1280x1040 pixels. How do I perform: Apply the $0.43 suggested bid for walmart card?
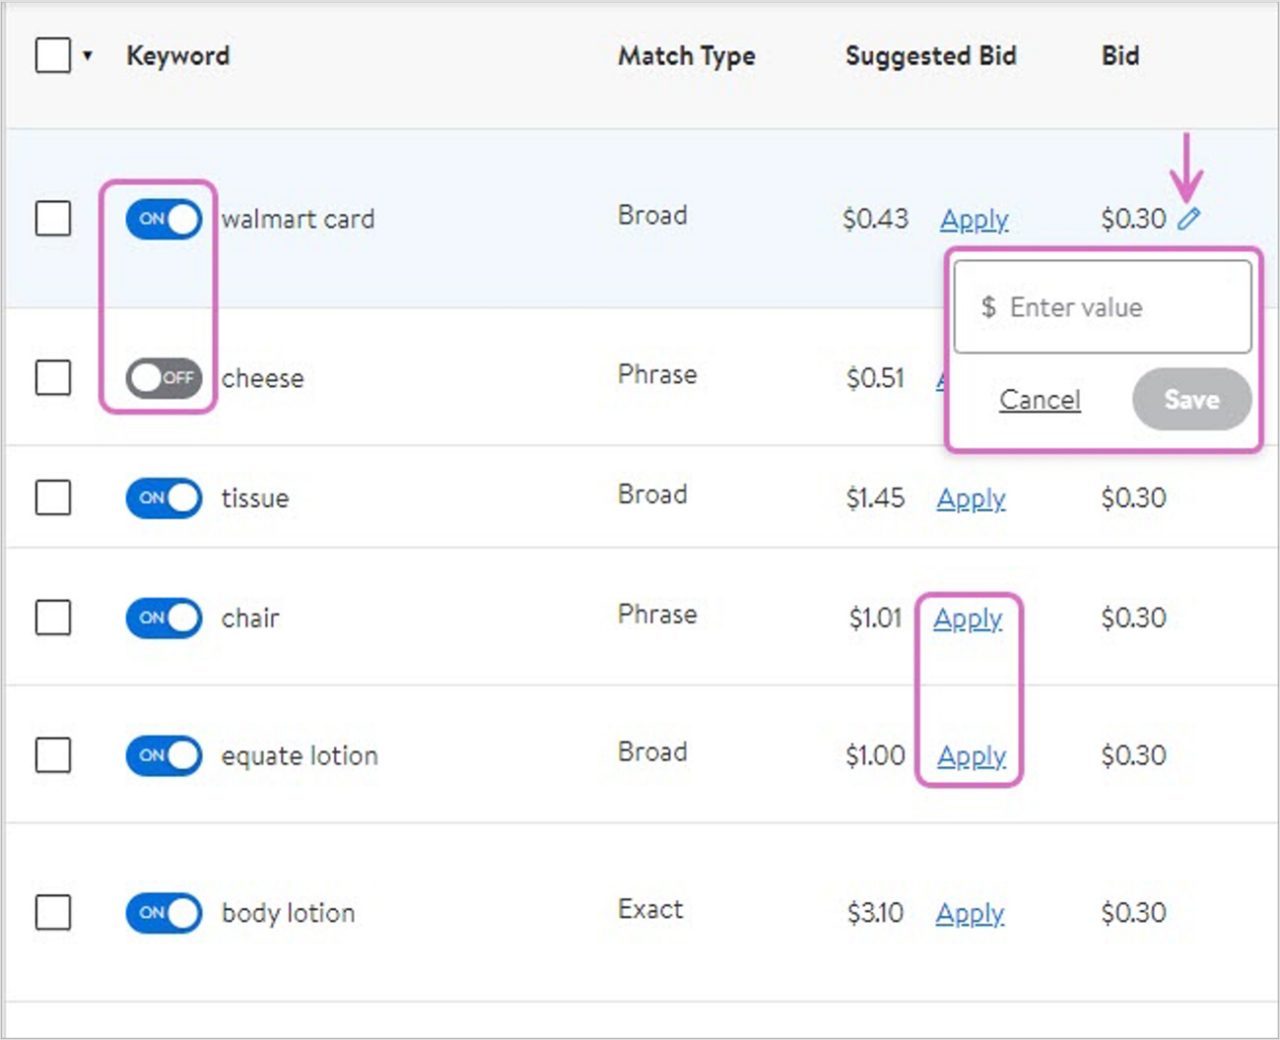[973, 219]
